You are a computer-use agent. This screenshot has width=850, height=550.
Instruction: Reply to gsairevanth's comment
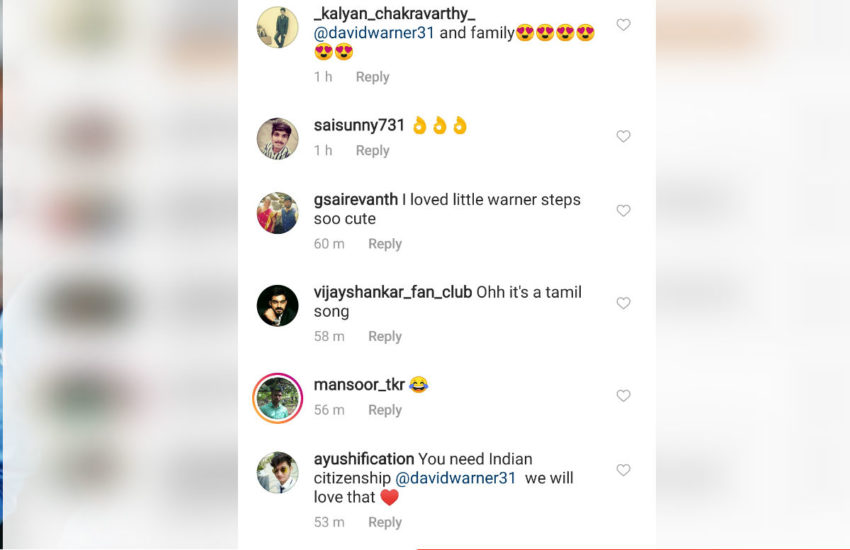pos(385,244)
